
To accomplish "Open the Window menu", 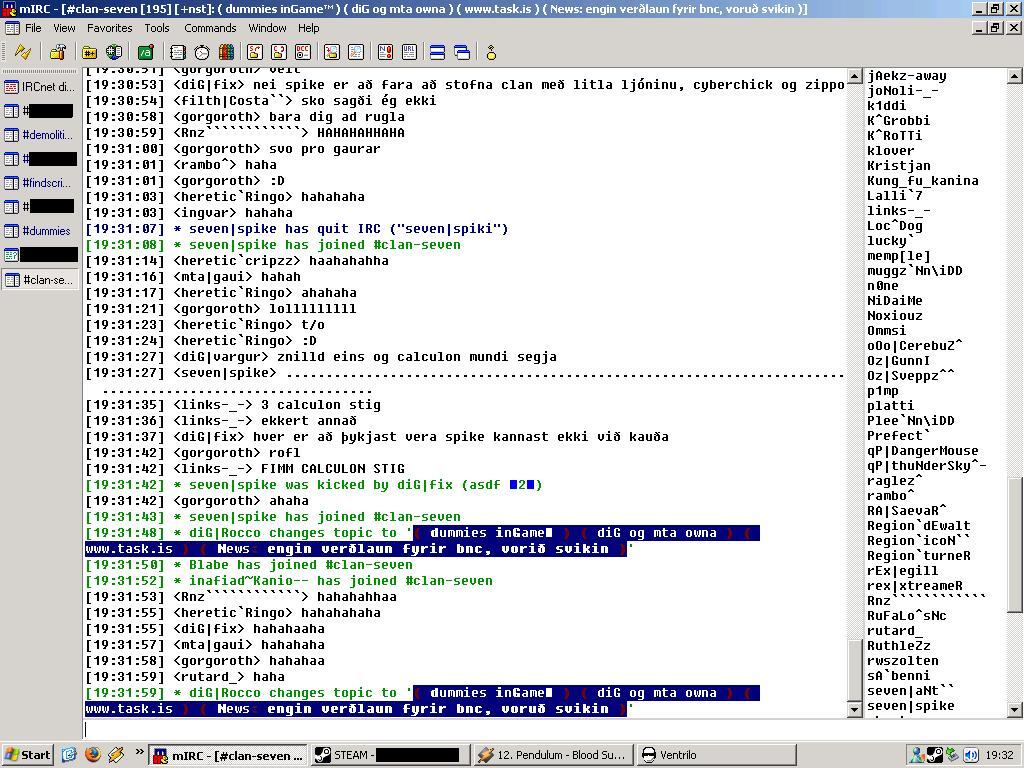I will tap(267, 28).
